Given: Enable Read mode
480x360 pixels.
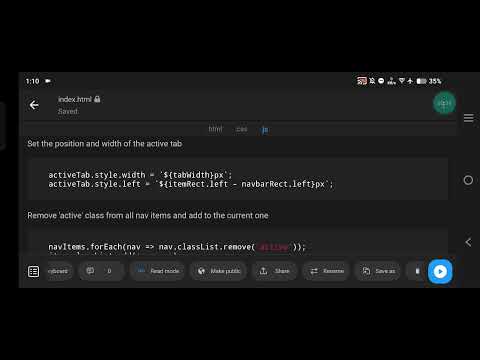Looking at the screenshot, I should click(158, 271).
